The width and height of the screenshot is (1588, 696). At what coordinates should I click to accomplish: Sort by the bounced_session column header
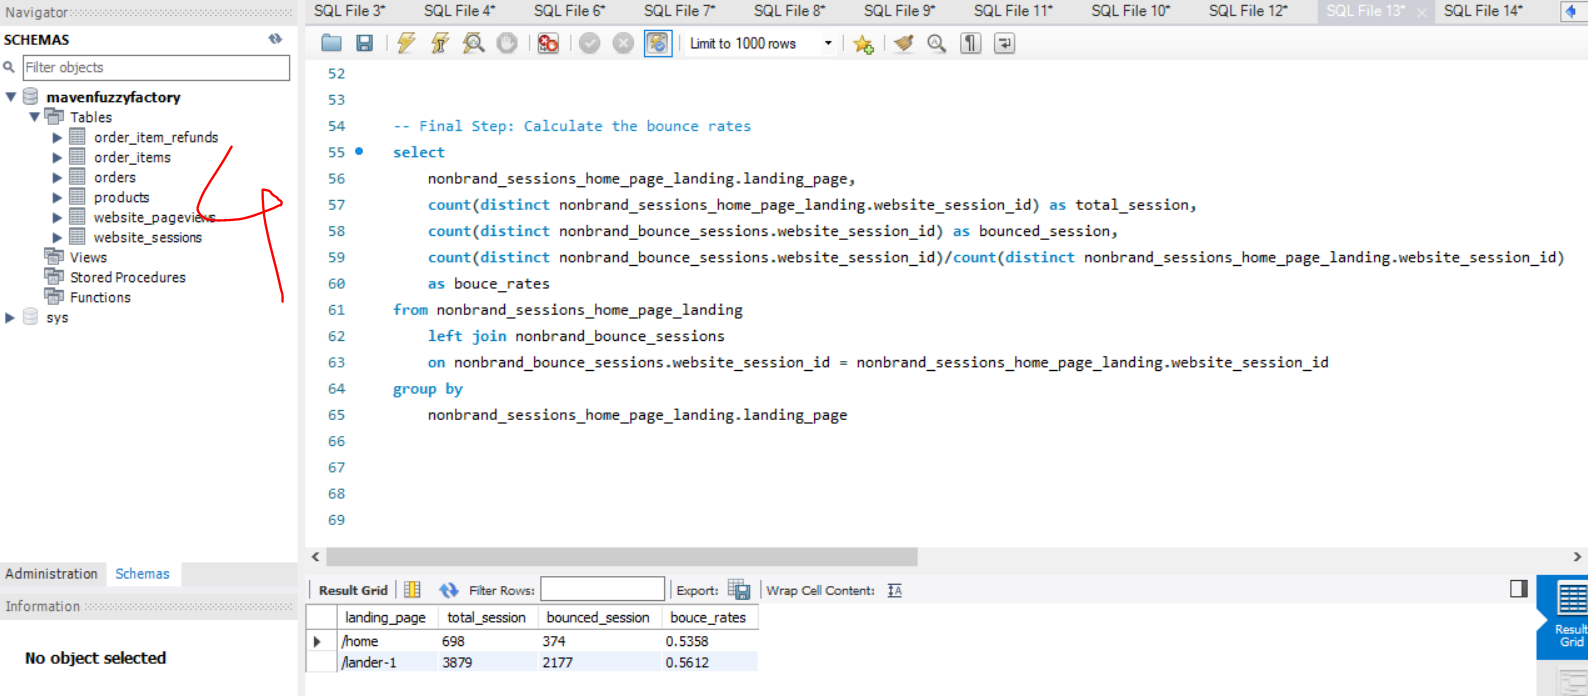598,618
